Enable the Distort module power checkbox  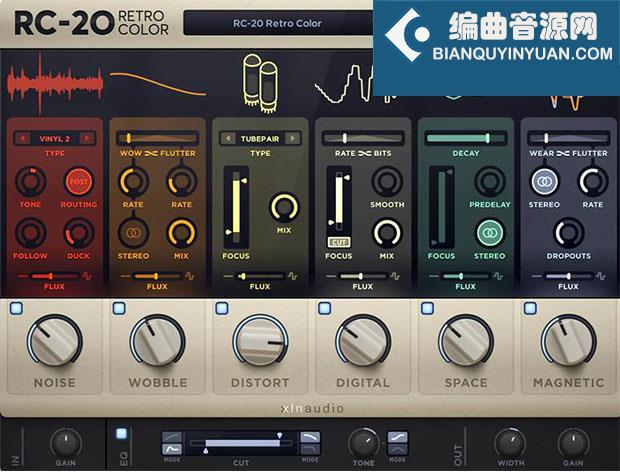coord(222,308)
